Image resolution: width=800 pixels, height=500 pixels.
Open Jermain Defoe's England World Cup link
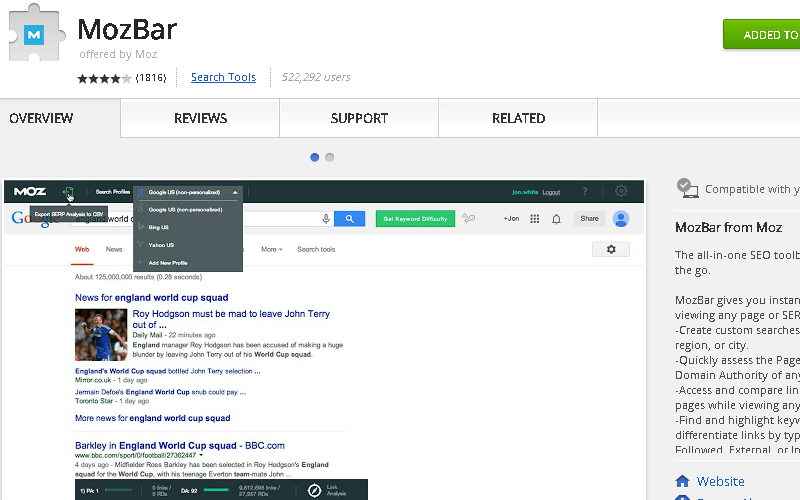[x=161, y=392]
